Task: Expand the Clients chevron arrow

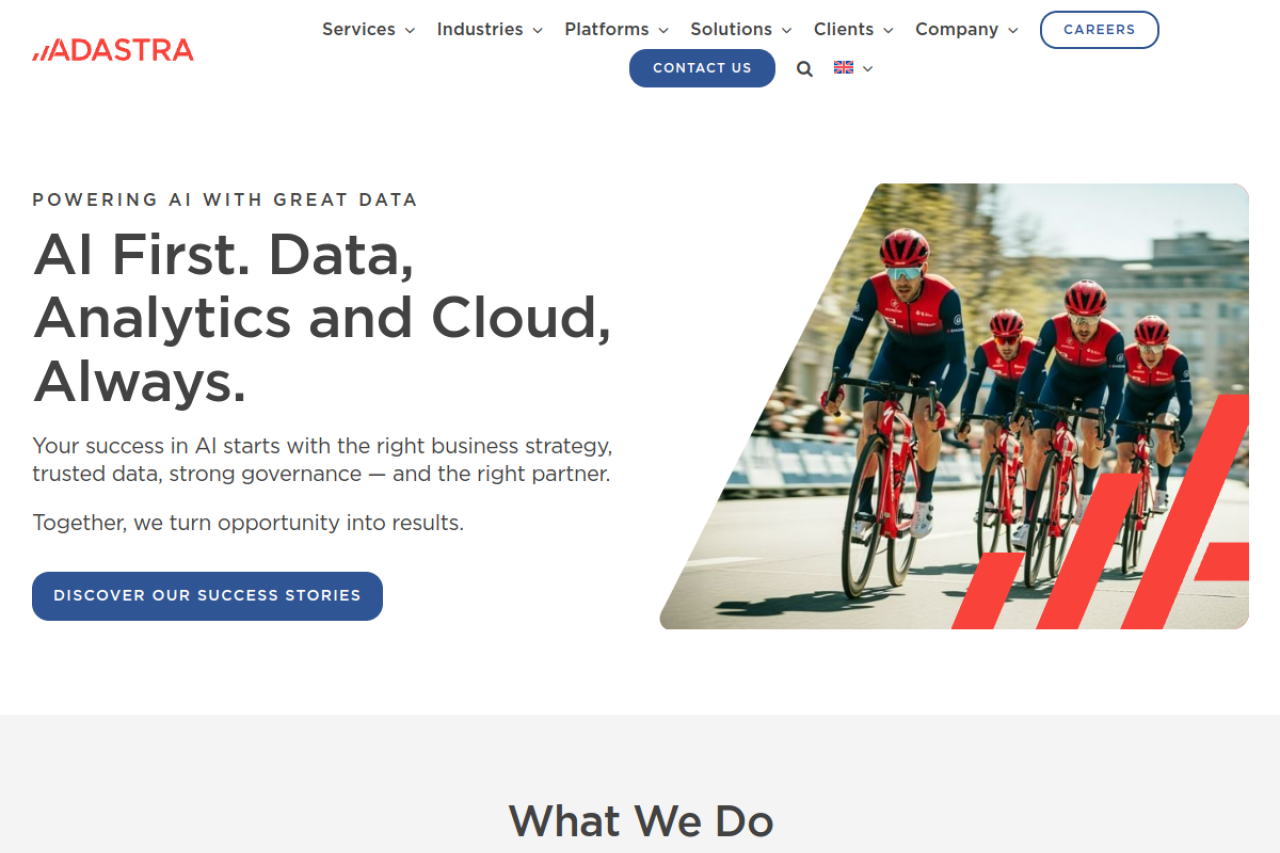Action: pos(889,30)
